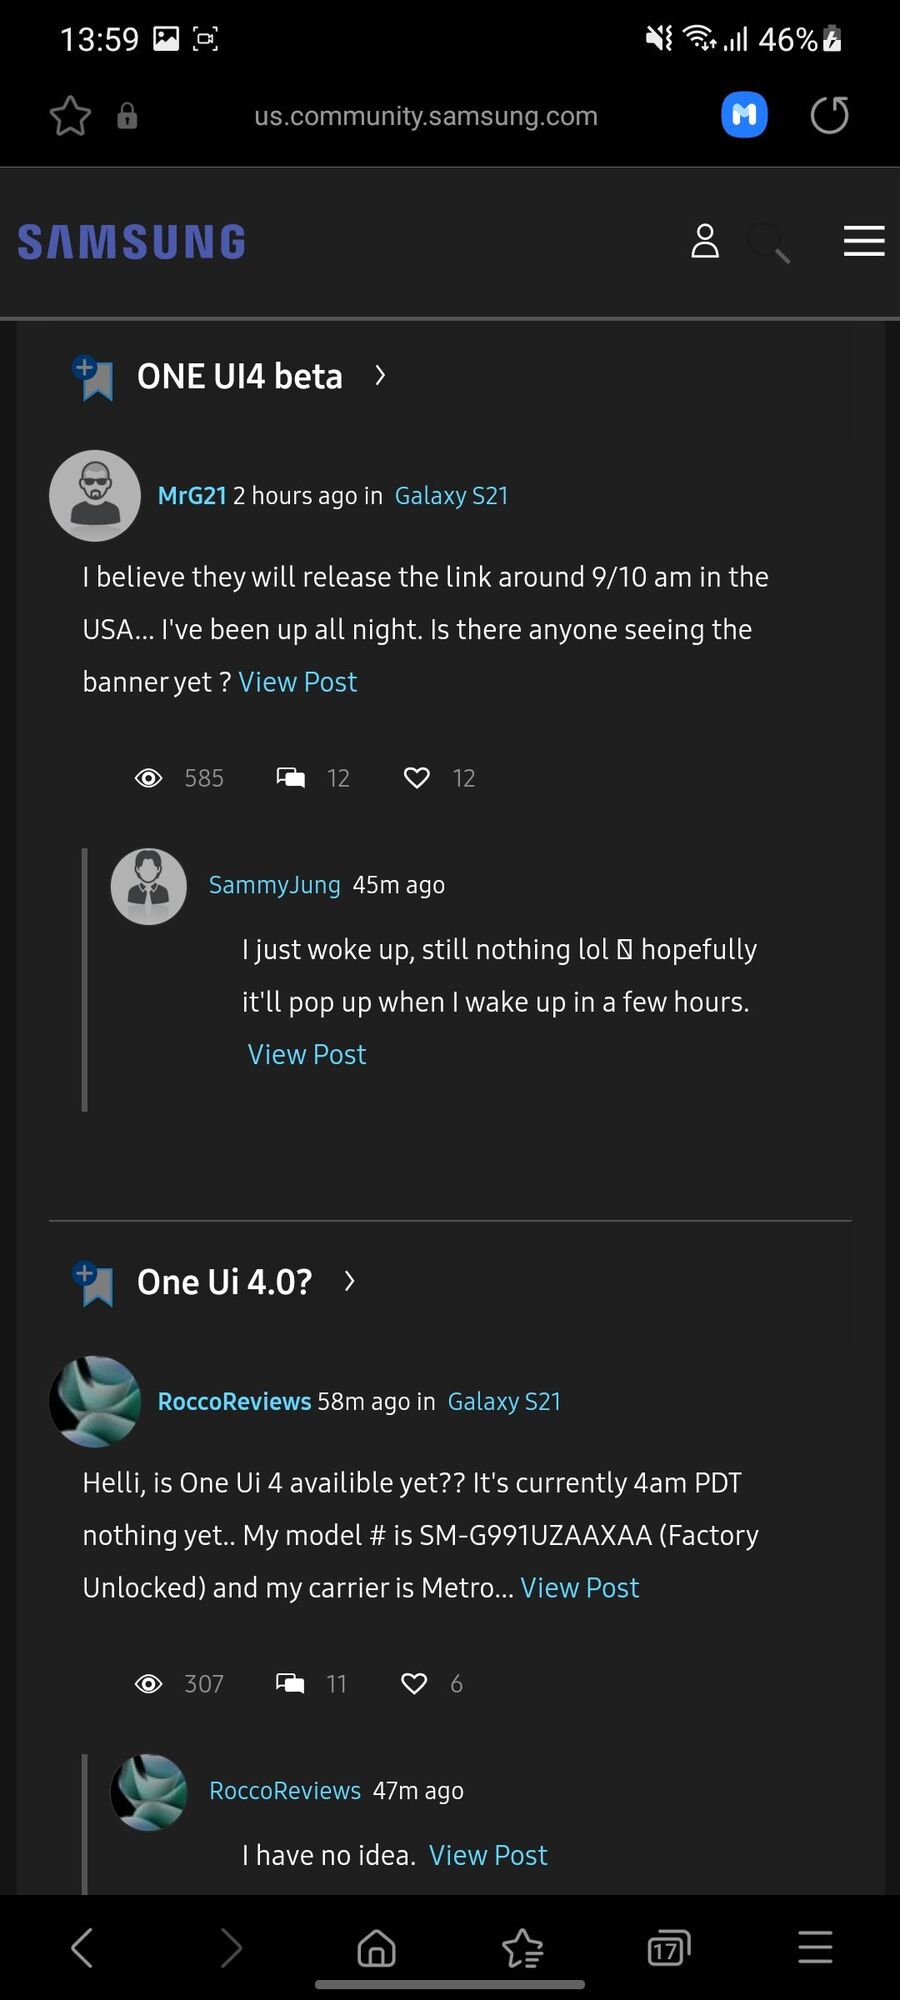The image size is (900, 2000).
Task: Open View Post under SammyJung's reply
Action: tap(307, 1055)
